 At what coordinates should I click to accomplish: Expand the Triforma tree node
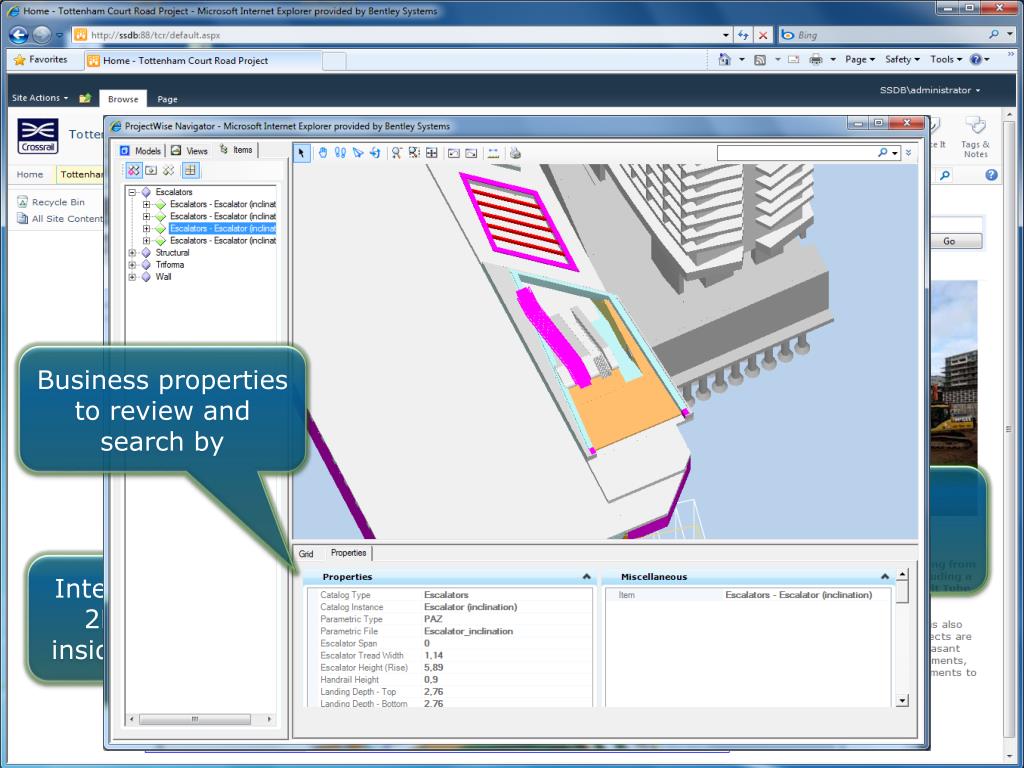(133, 265)
